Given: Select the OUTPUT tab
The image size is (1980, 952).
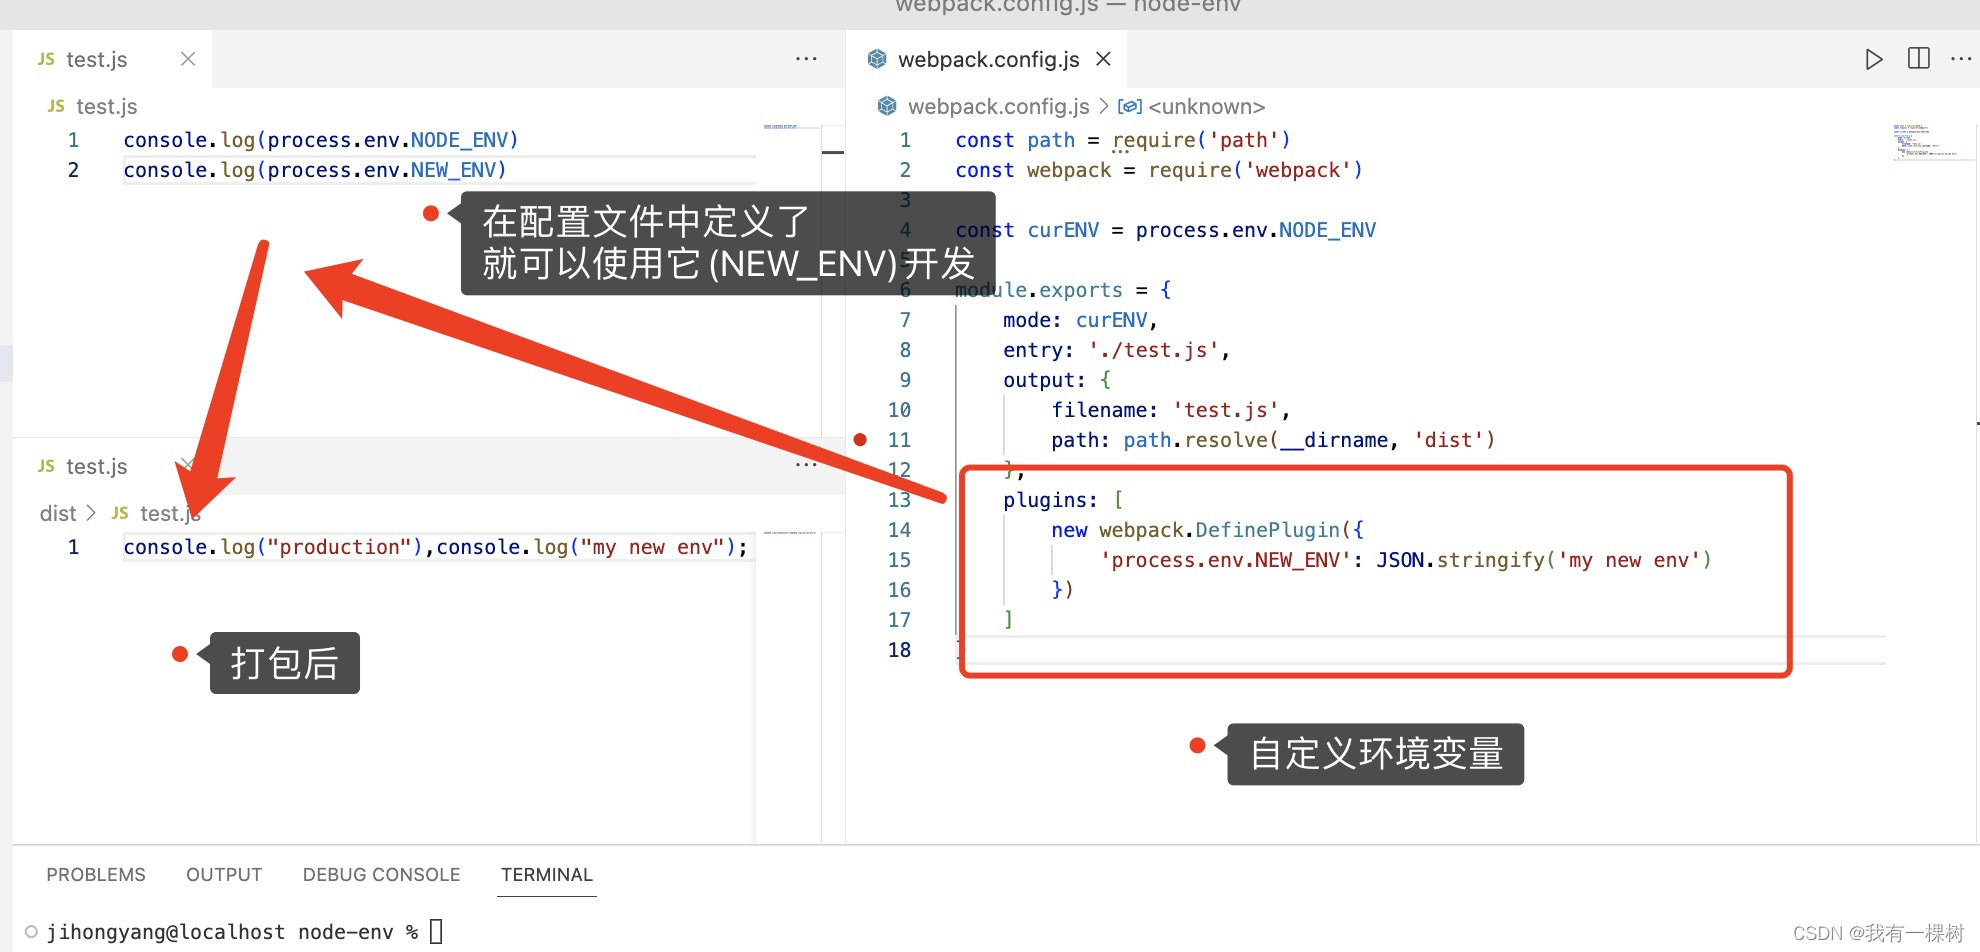Looking at the screenshot, I should [x=223, y=874].
